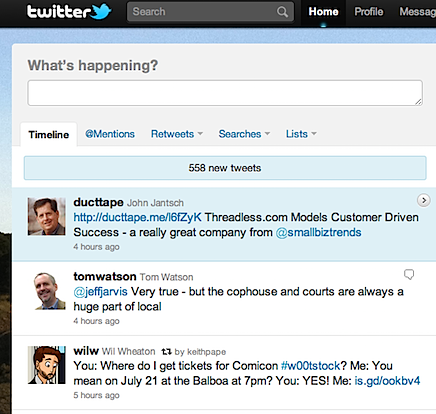Expand the Retweets dropdown
Image resolution: width=436 pixels, height=414 pixels.
coord(177,134)
